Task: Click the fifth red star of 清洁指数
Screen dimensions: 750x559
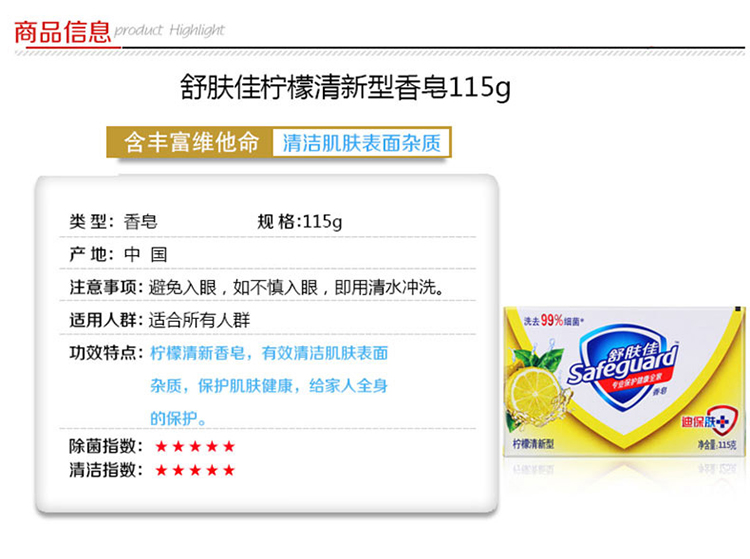Action: click(x=229, y=470)
